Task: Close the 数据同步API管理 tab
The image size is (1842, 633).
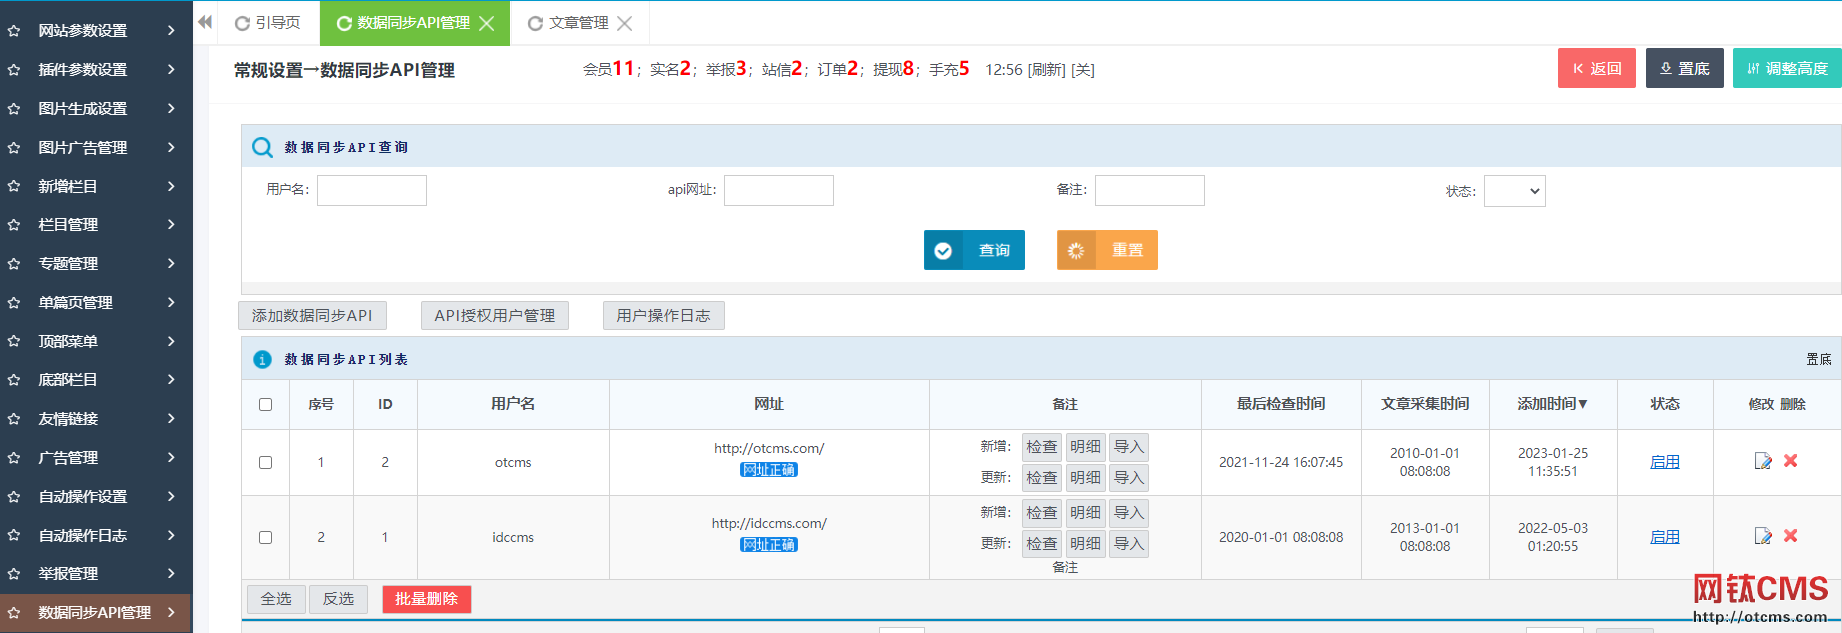Action: pos(487,23)
